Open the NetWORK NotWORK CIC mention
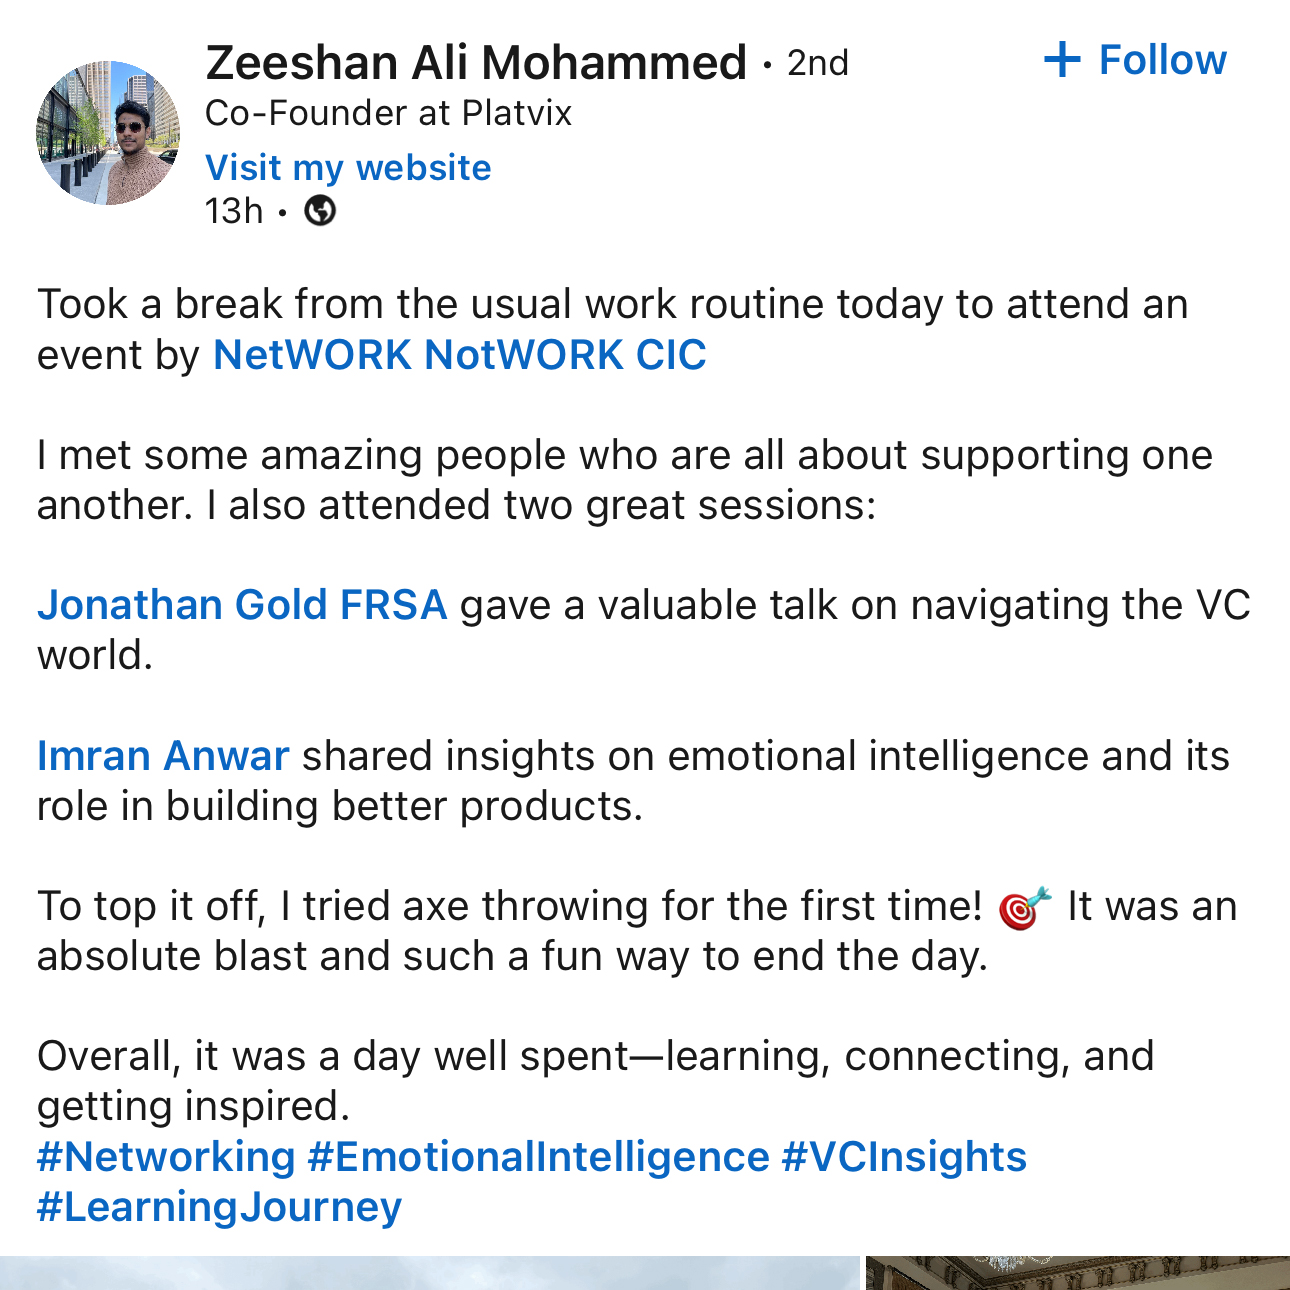 (x=459, y=355)
